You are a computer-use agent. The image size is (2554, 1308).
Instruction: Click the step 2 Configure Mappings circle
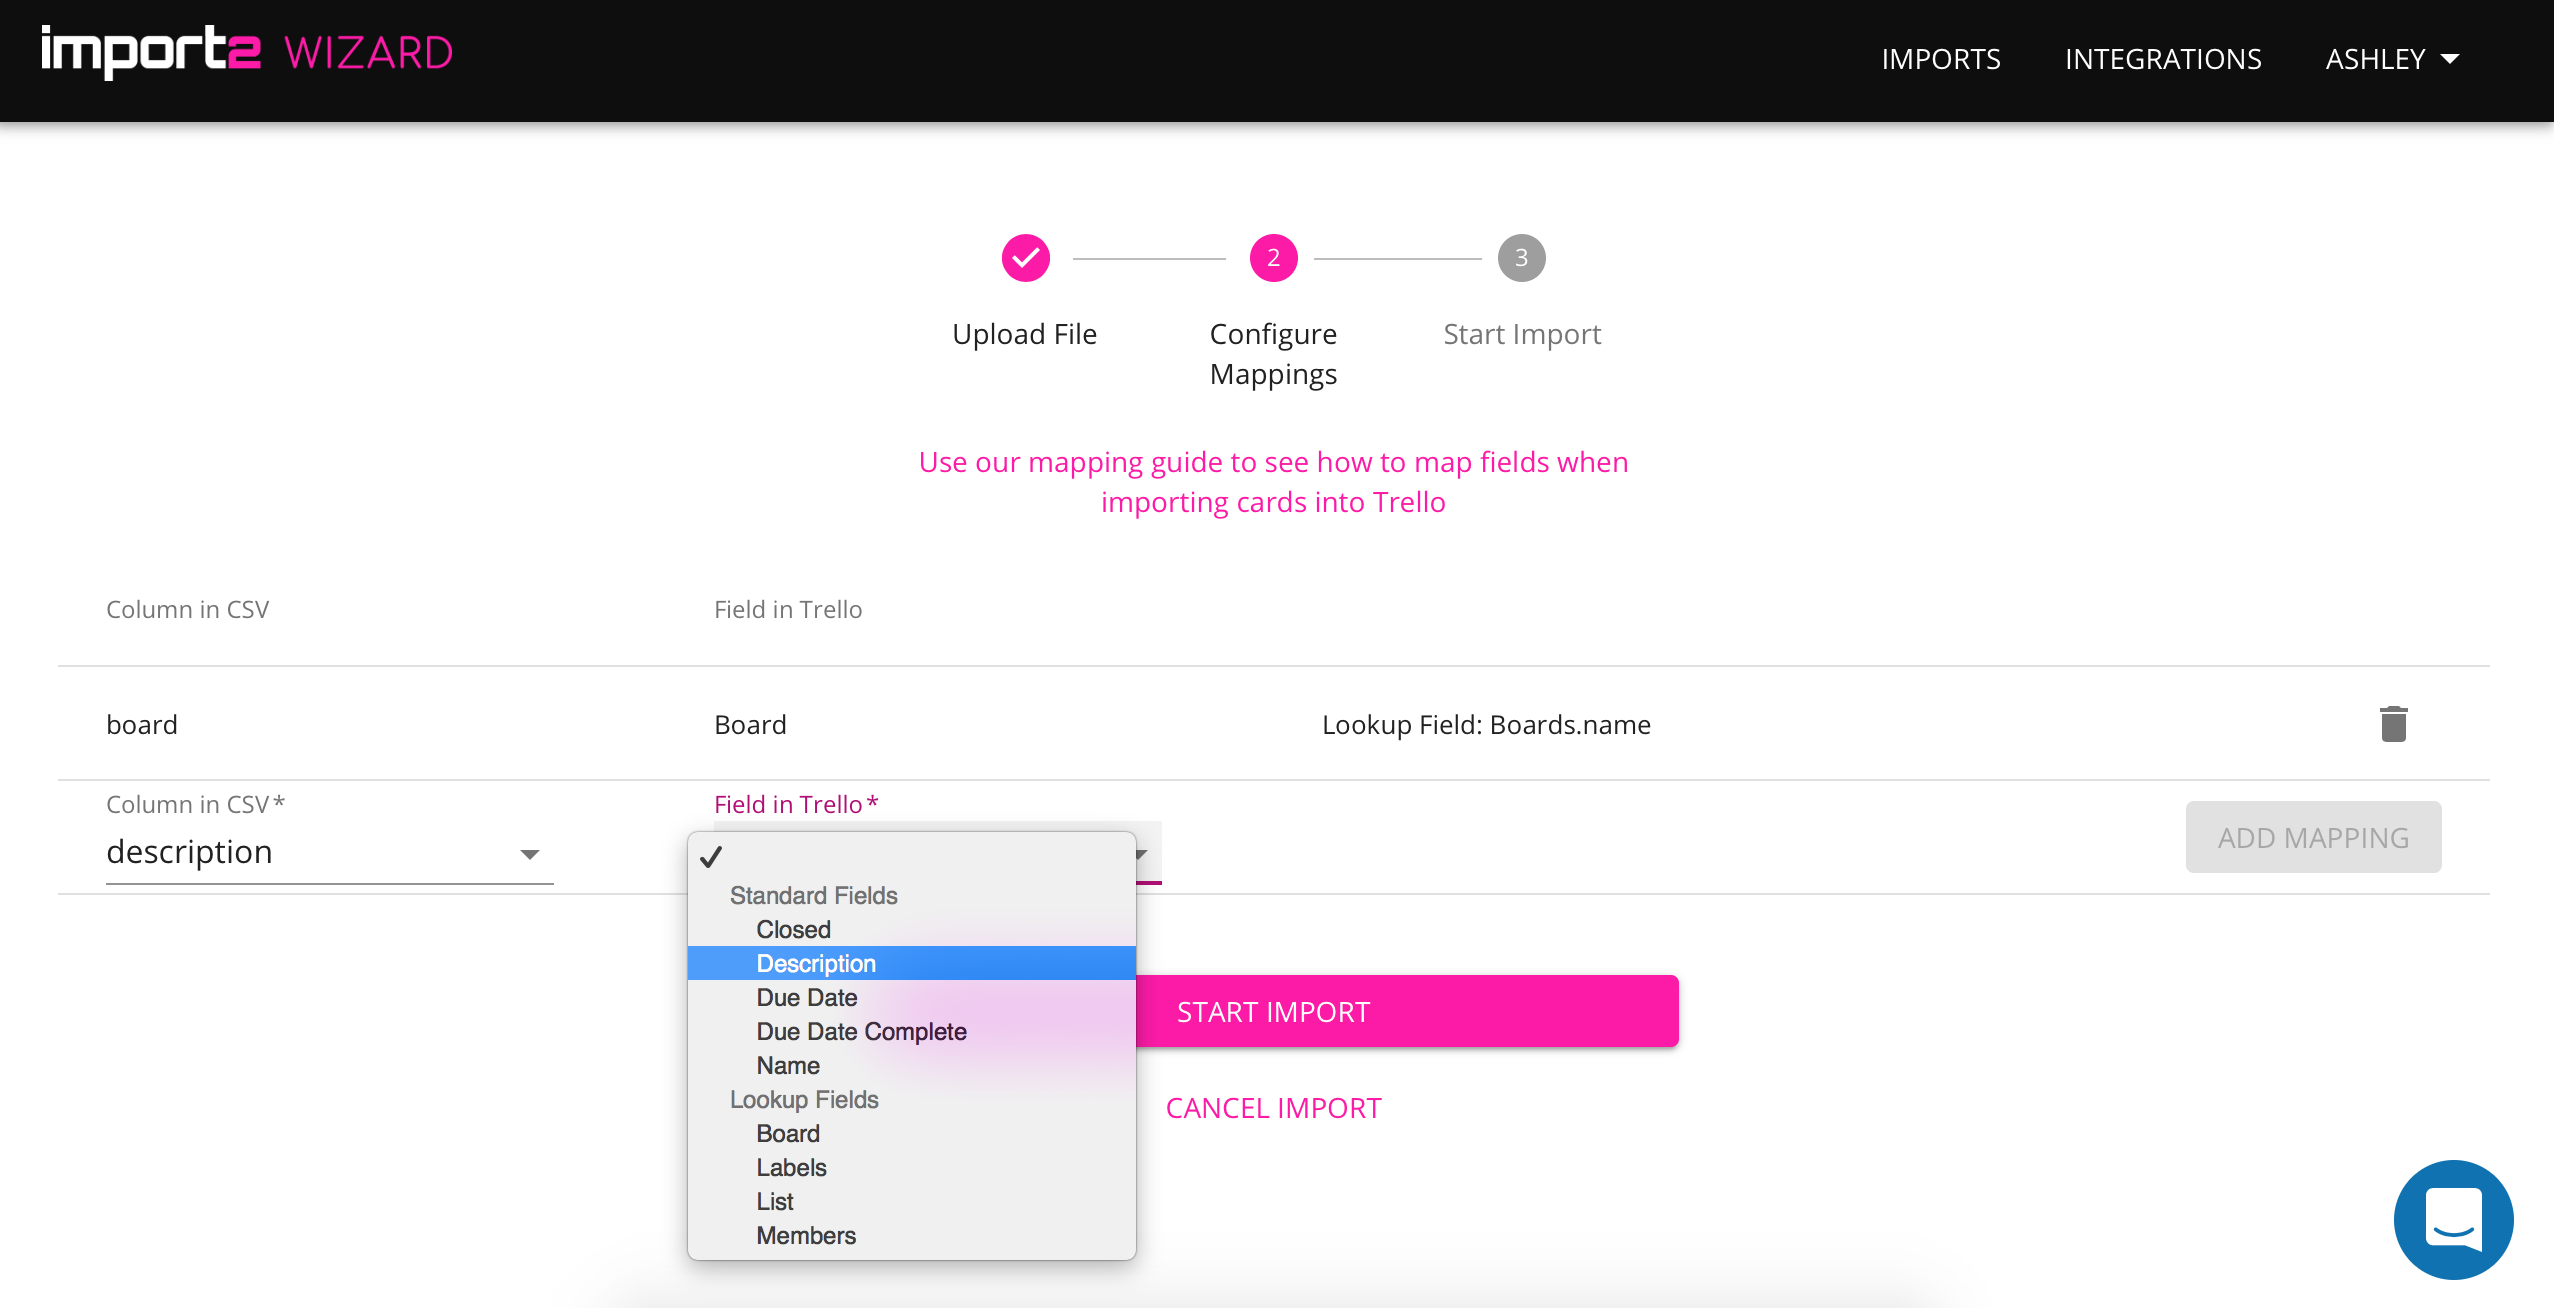click(x=1273, y=258)
